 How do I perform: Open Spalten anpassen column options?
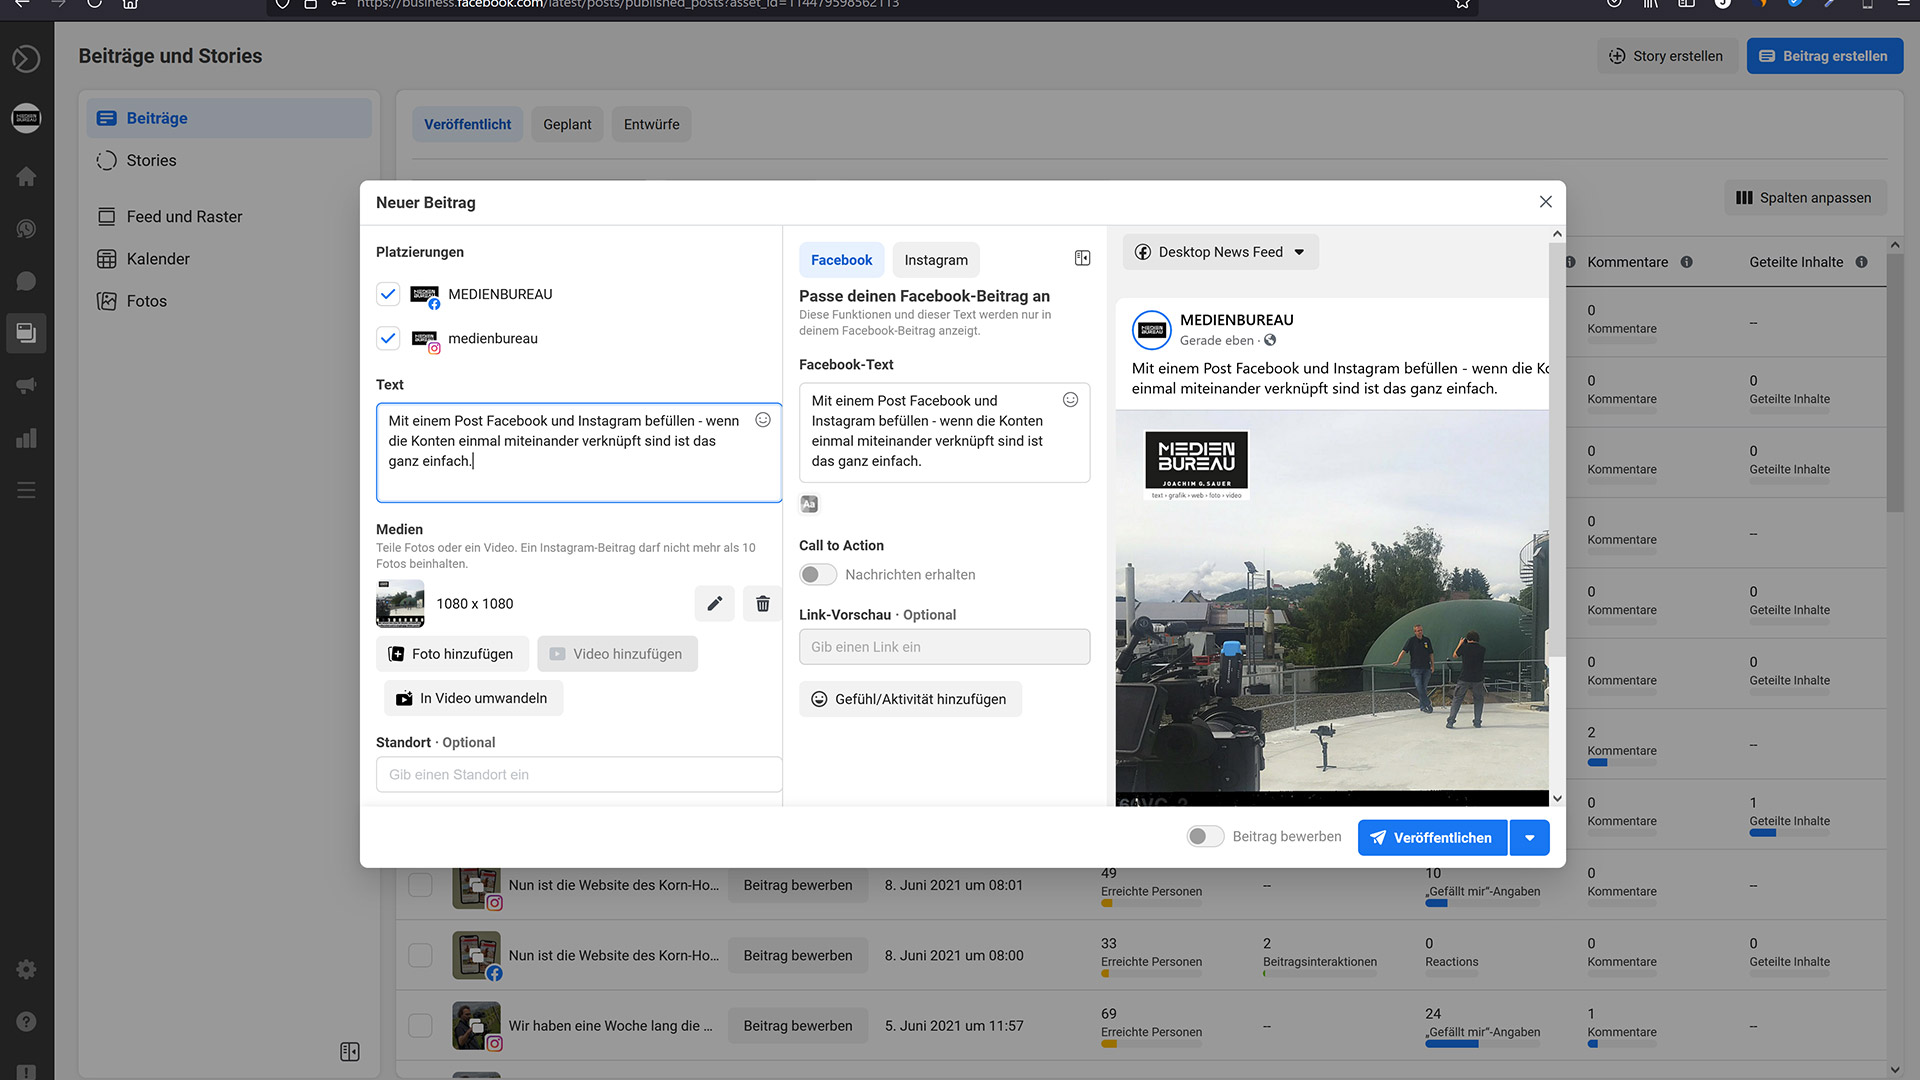1804,198
